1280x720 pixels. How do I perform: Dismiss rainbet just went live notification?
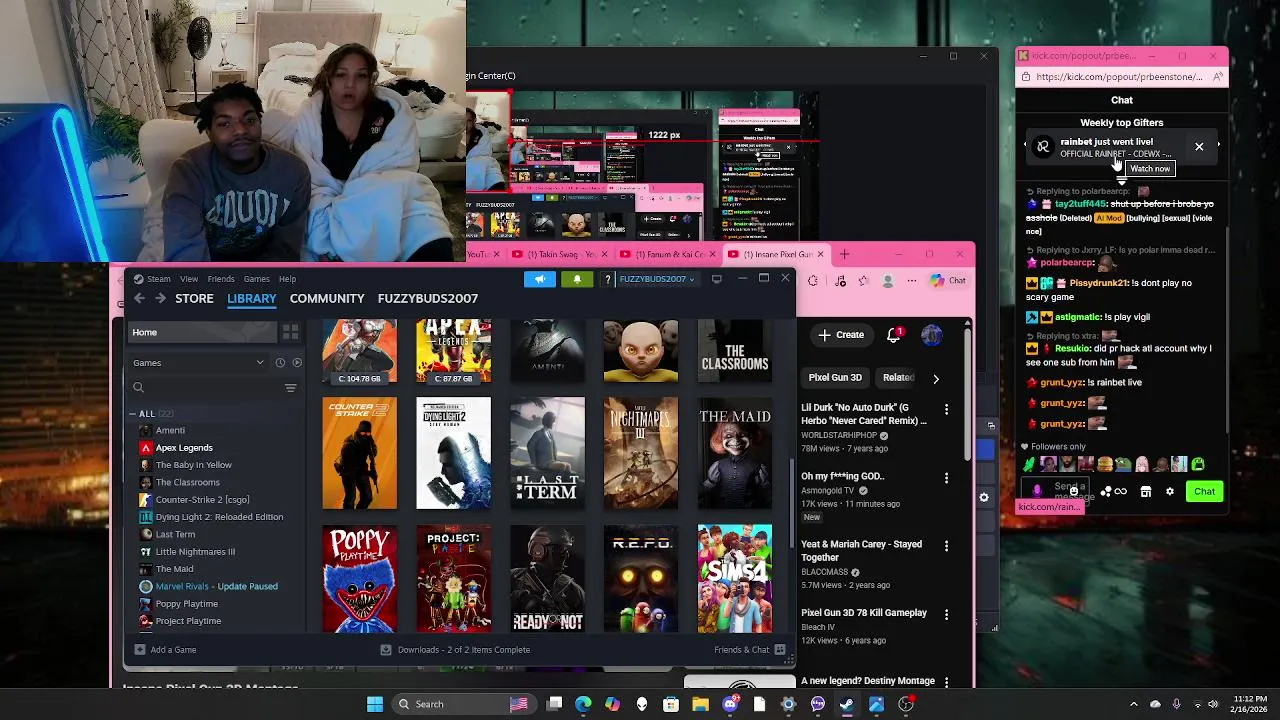click(x=1199, y=147)
